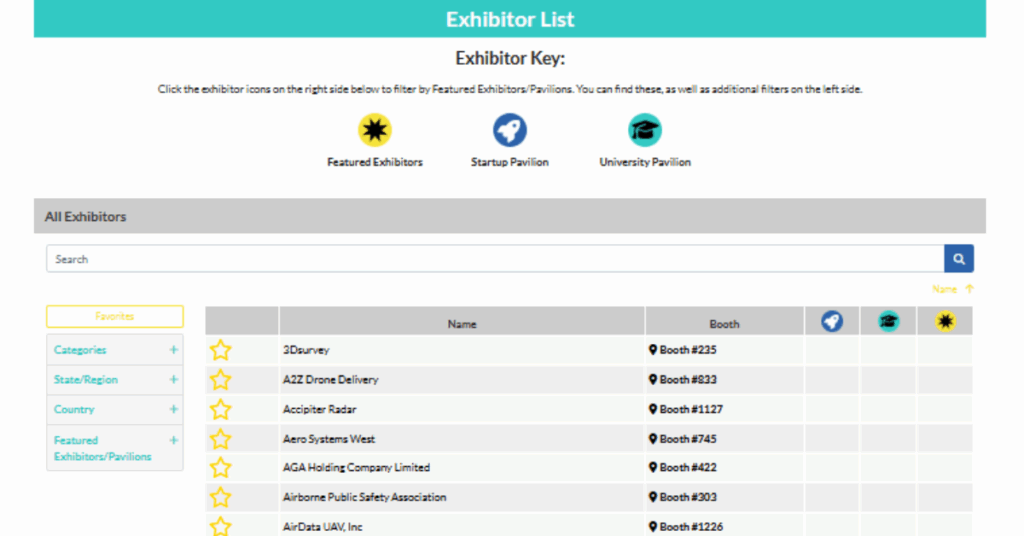Toggle favorite star for Airborne Public Safety Association
Screen dimensions: 1024x536
click(x=221, y=497)
